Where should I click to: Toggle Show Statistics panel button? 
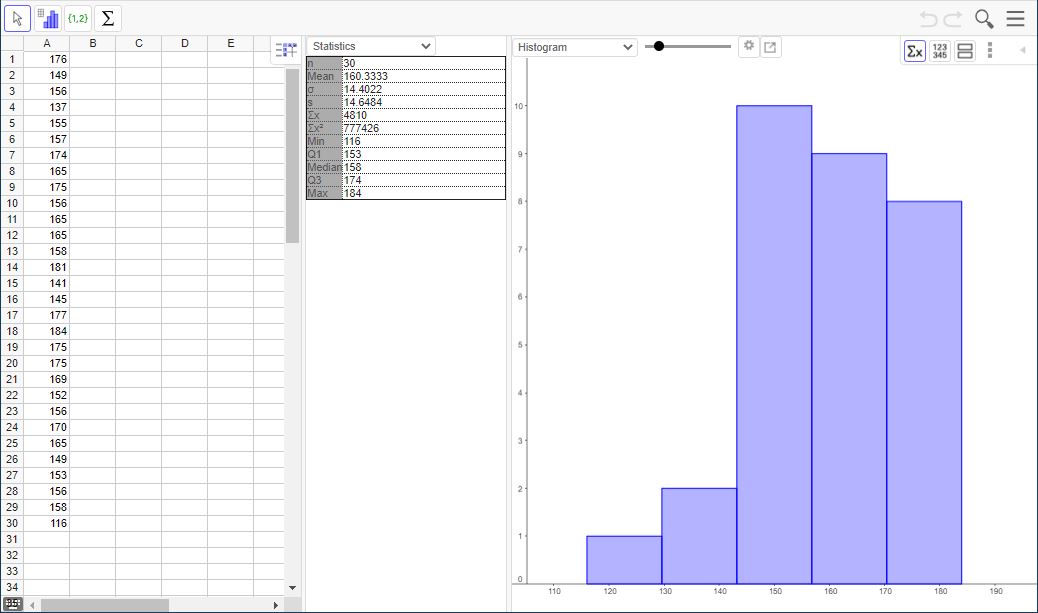click(x=914, y=51)
